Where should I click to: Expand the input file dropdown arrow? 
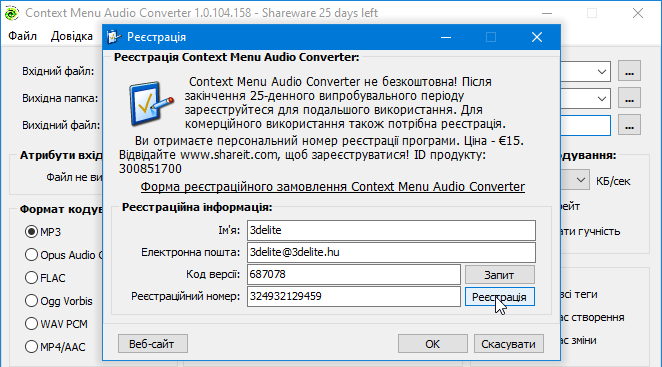coord(602,72)
